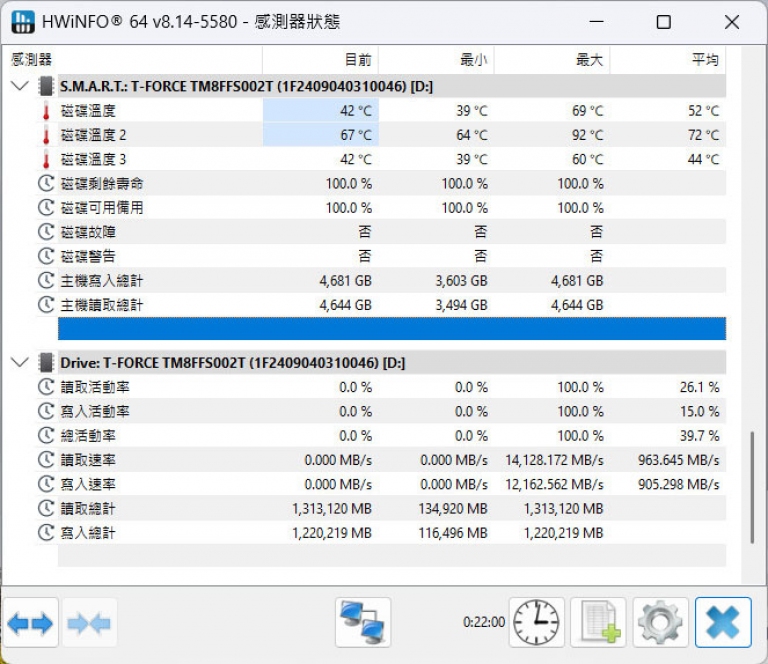Click the clock icon beside 總活動率
This screenshot has height=664, width=768.
[46, 436]
